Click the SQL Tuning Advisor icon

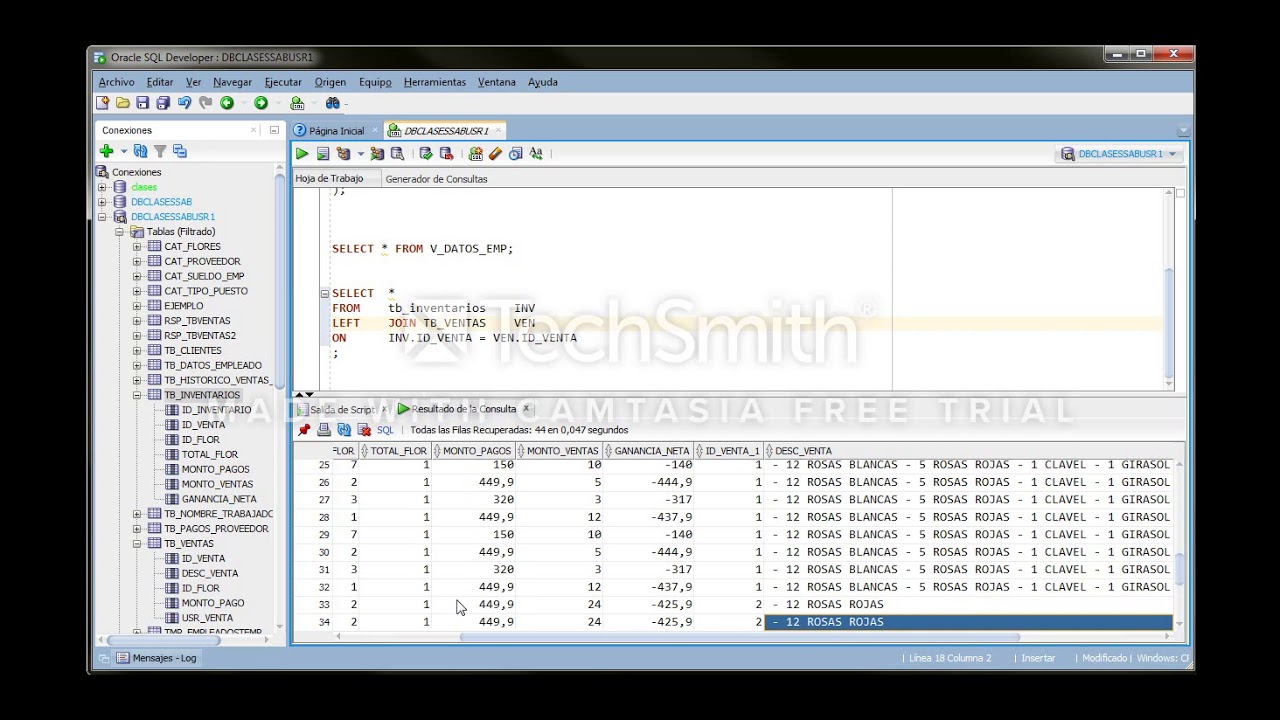click(x=397, y=154)
